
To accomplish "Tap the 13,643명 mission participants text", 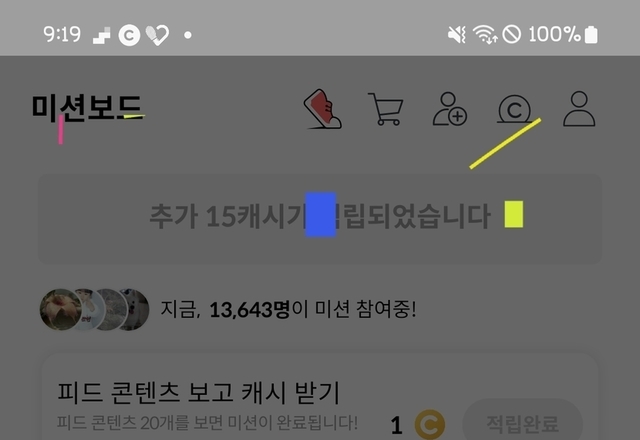I will [x=249, y=310].
